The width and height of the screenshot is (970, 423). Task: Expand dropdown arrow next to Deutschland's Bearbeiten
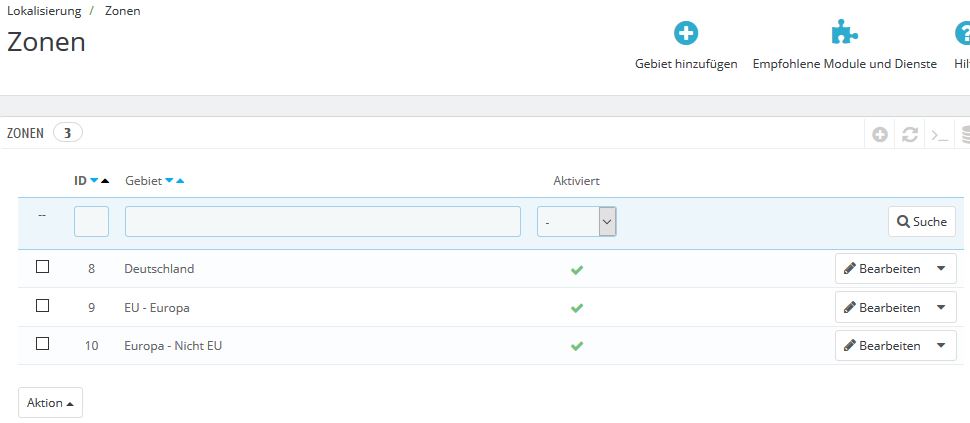941,269
